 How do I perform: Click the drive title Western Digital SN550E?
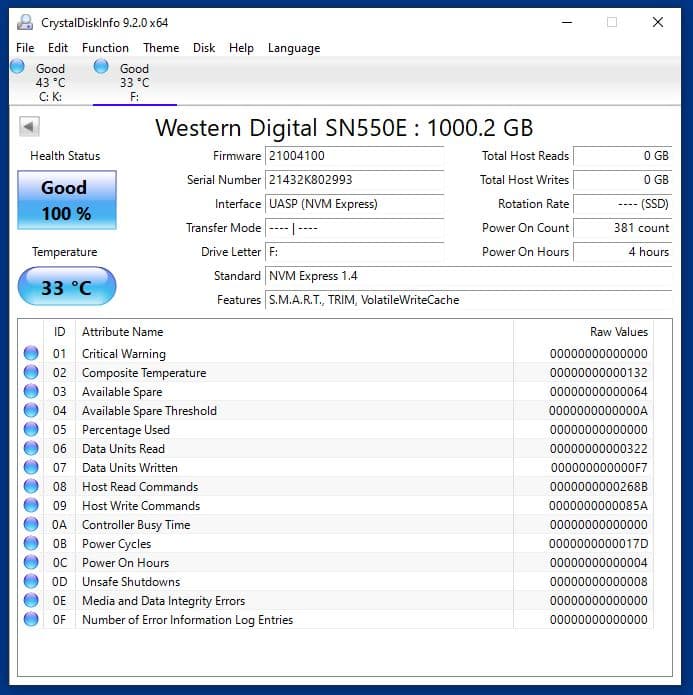point(344,128)
